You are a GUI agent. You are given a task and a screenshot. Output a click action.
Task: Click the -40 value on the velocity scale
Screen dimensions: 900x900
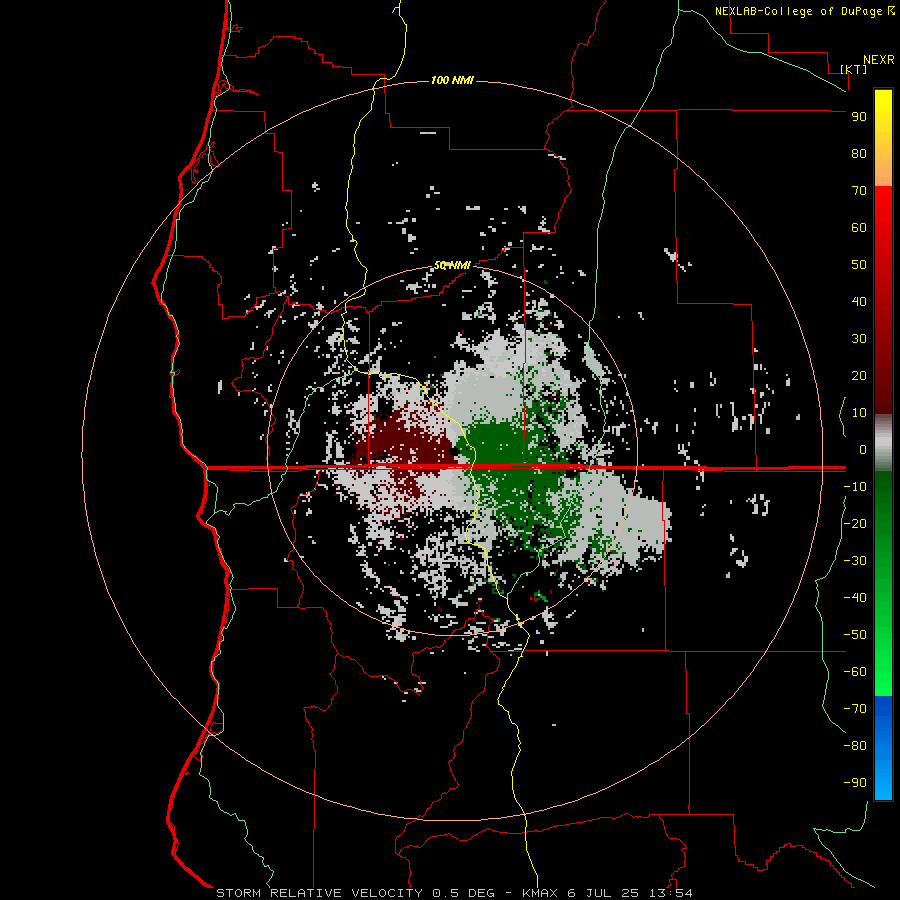click(x=855, y=598)
